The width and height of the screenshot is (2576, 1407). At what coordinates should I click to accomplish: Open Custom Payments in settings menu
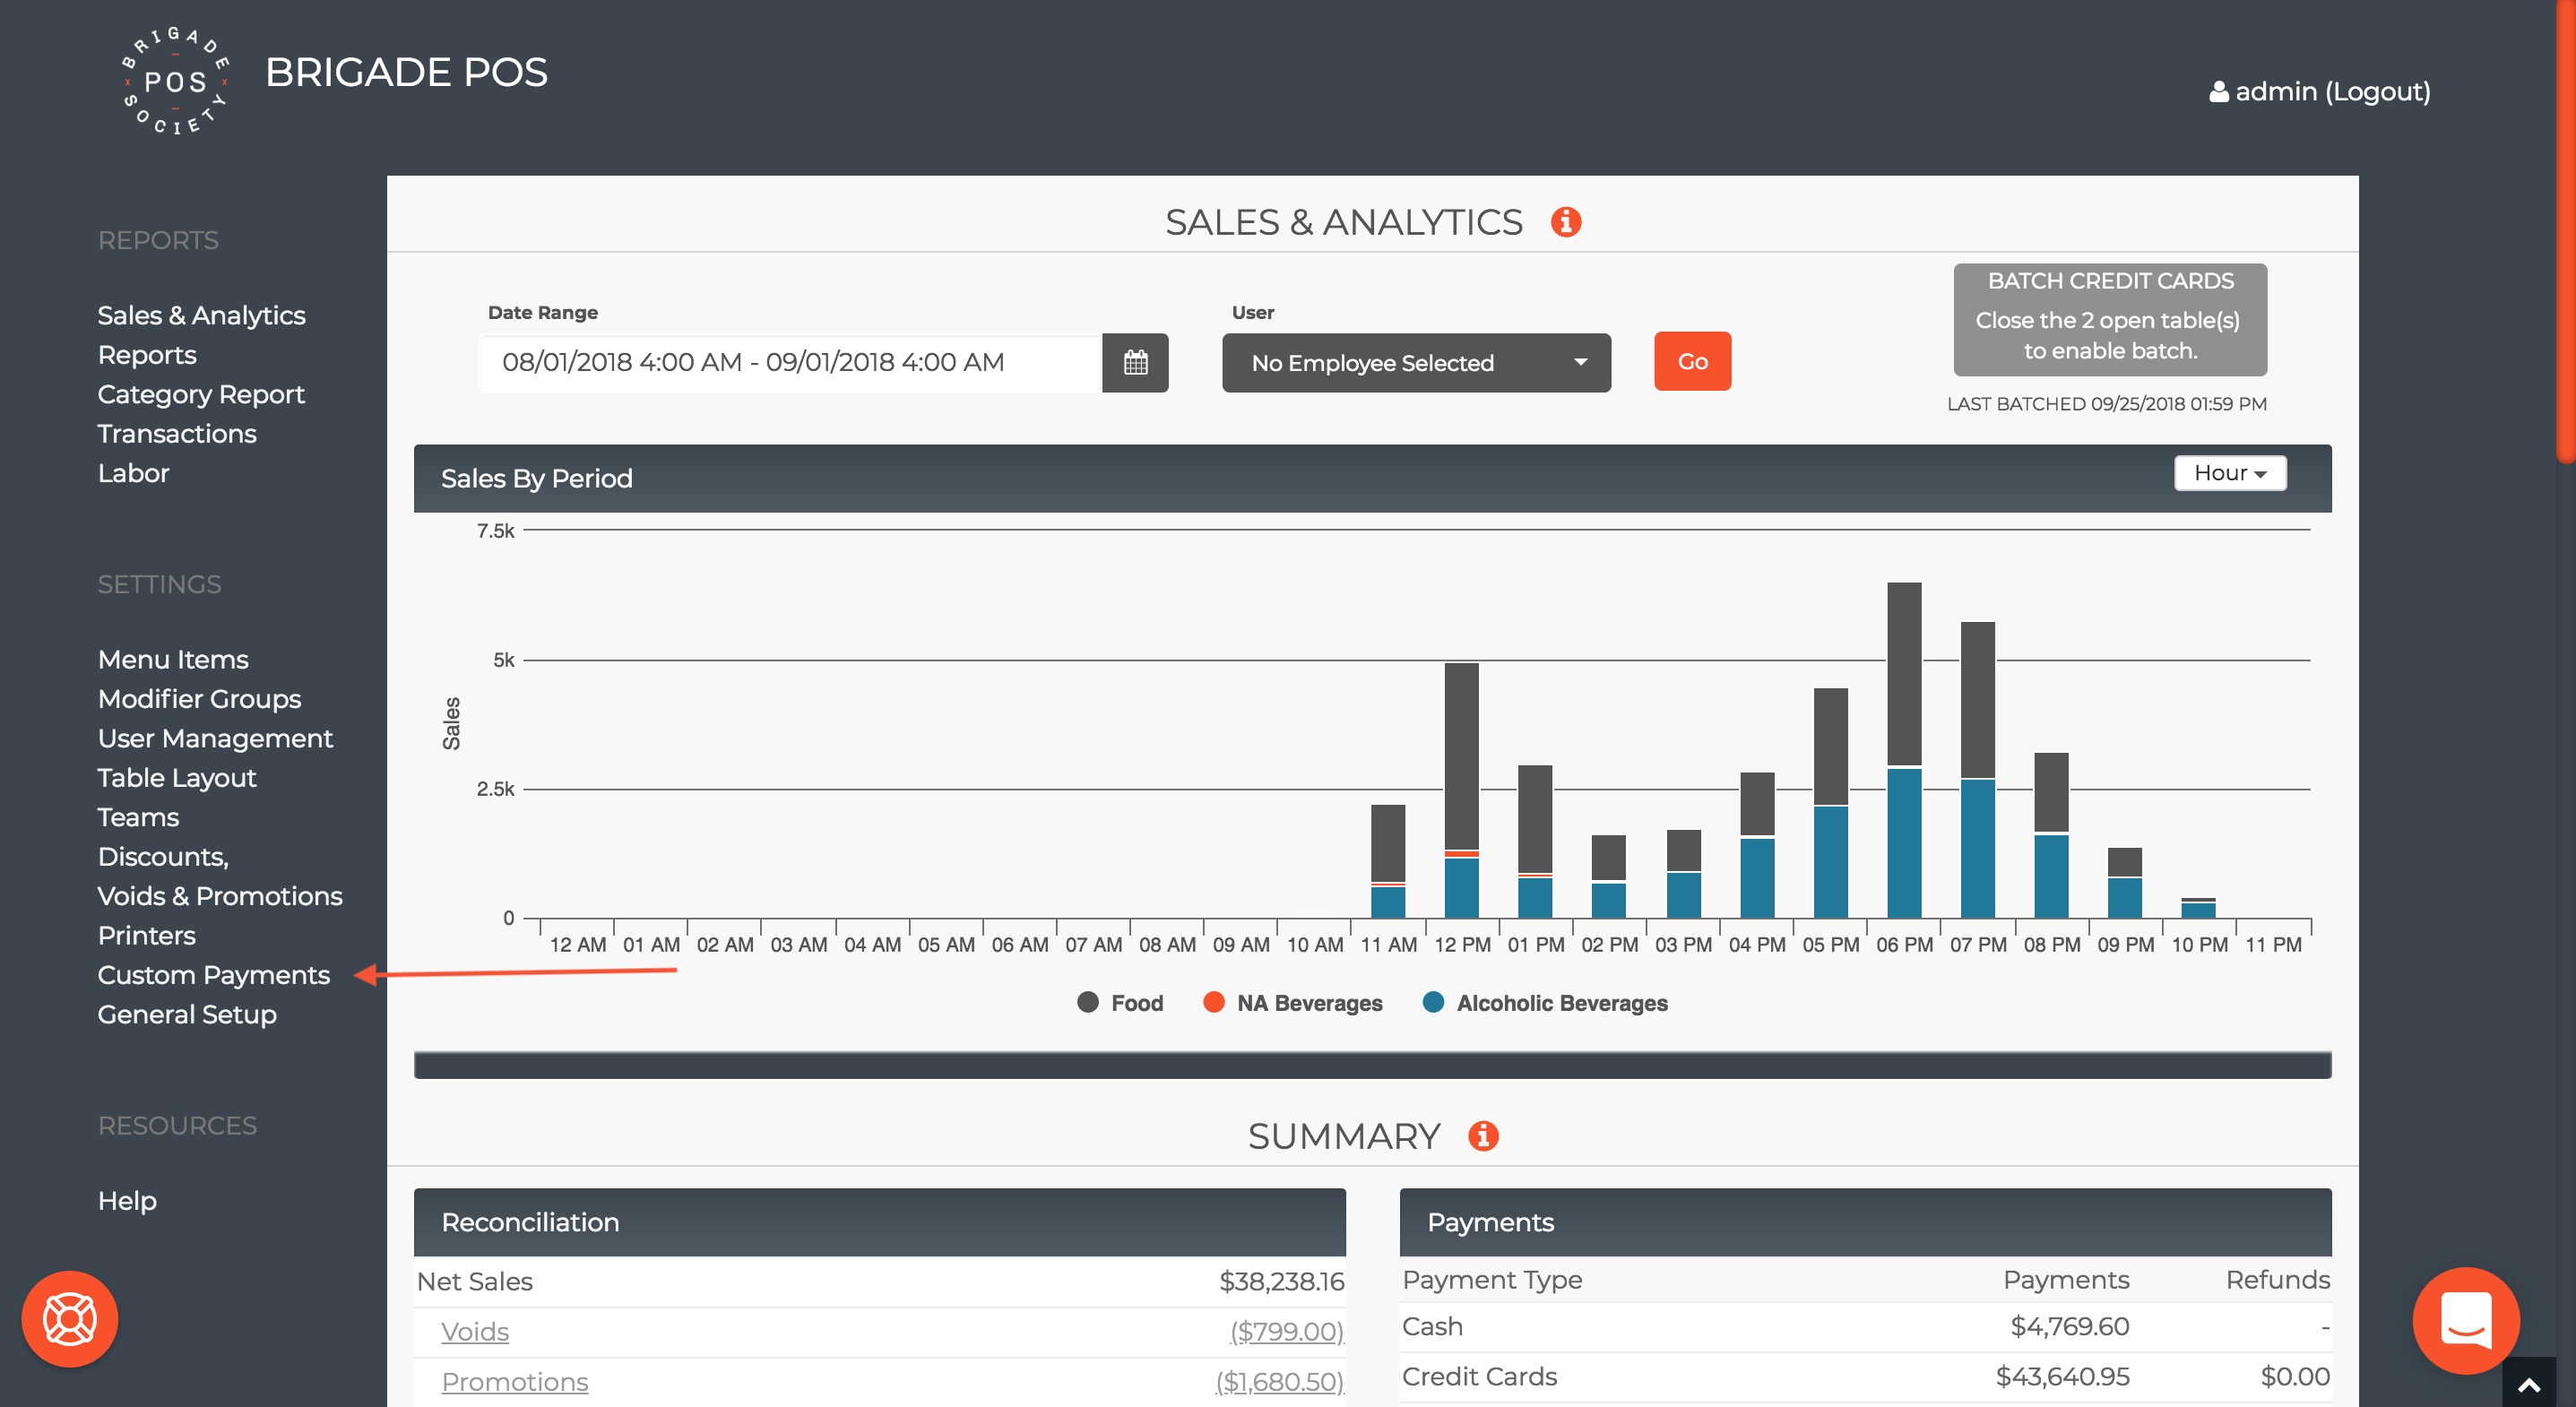[x=213, y=975]
